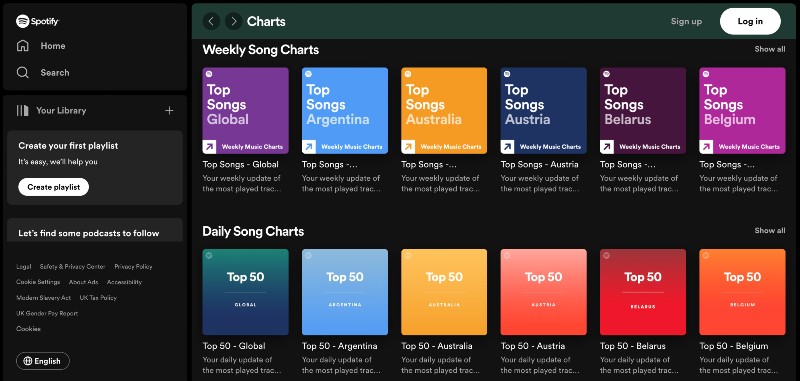Open the Cookies link
This screenshot has height=381, width=800.
click(x=28, y=328)
